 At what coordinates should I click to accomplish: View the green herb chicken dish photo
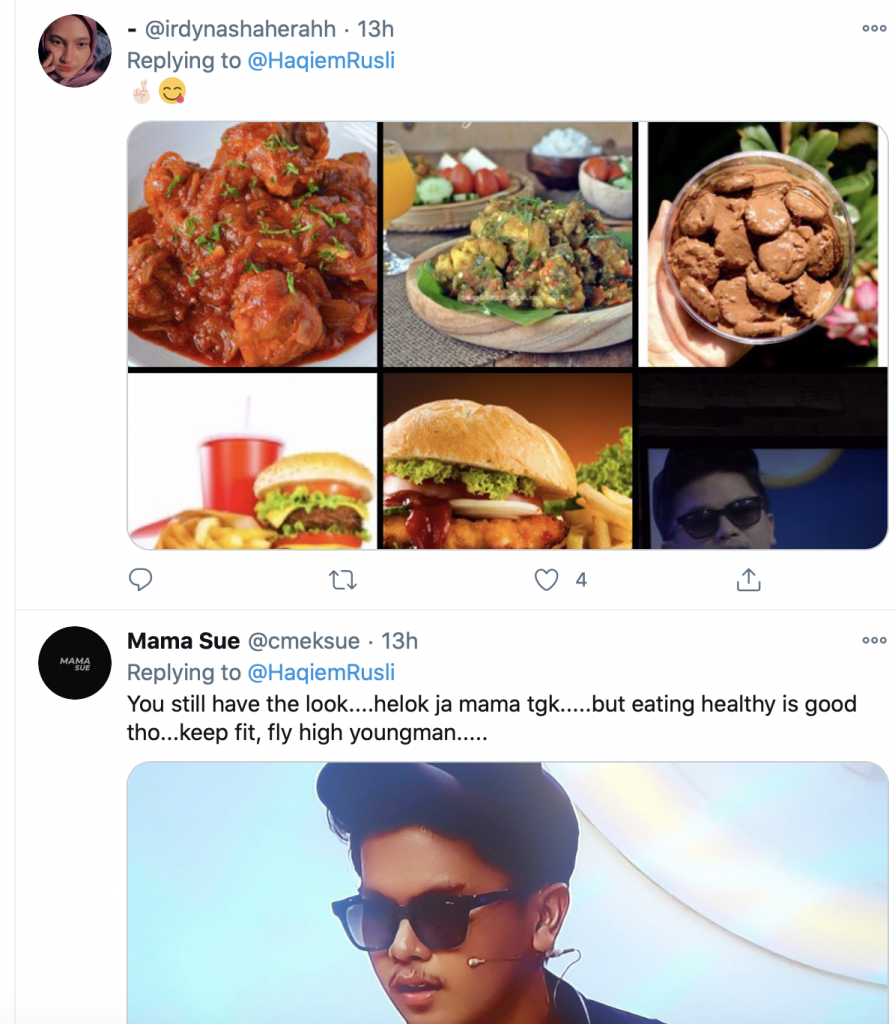tap(508, 244)
